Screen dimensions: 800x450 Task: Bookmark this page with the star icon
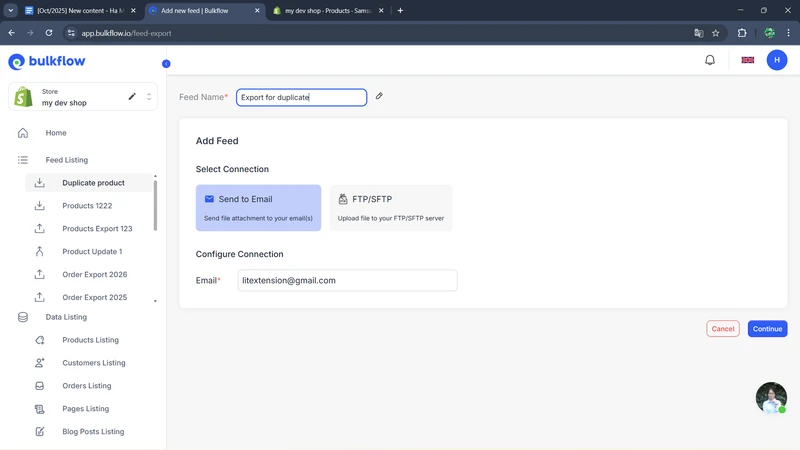(x=715, y=33)
